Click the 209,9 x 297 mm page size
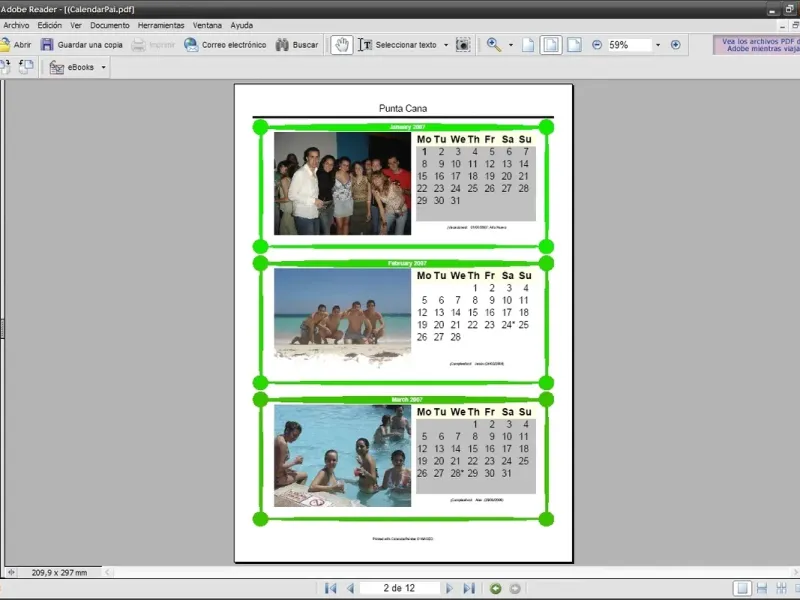The image size is (800, 600). click(x=59, y=572)
